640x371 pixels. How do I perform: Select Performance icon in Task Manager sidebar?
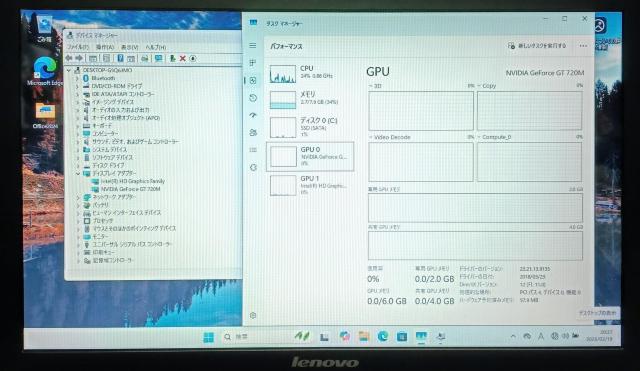(x=253, y=80)
